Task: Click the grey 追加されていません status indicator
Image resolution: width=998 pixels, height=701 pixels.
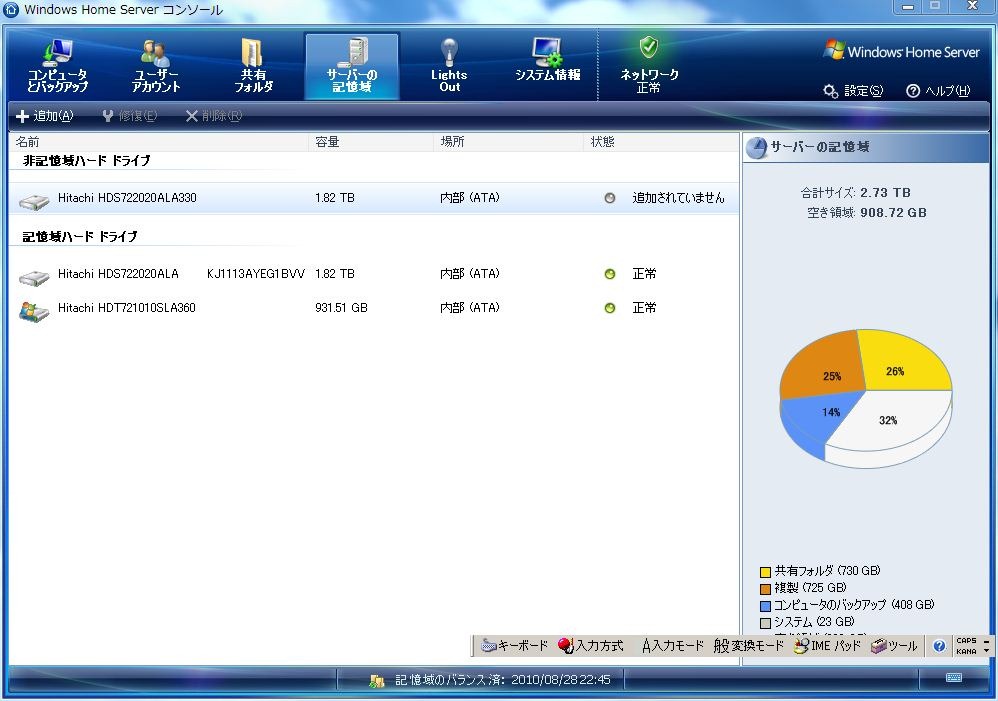Action: [610, 198]
